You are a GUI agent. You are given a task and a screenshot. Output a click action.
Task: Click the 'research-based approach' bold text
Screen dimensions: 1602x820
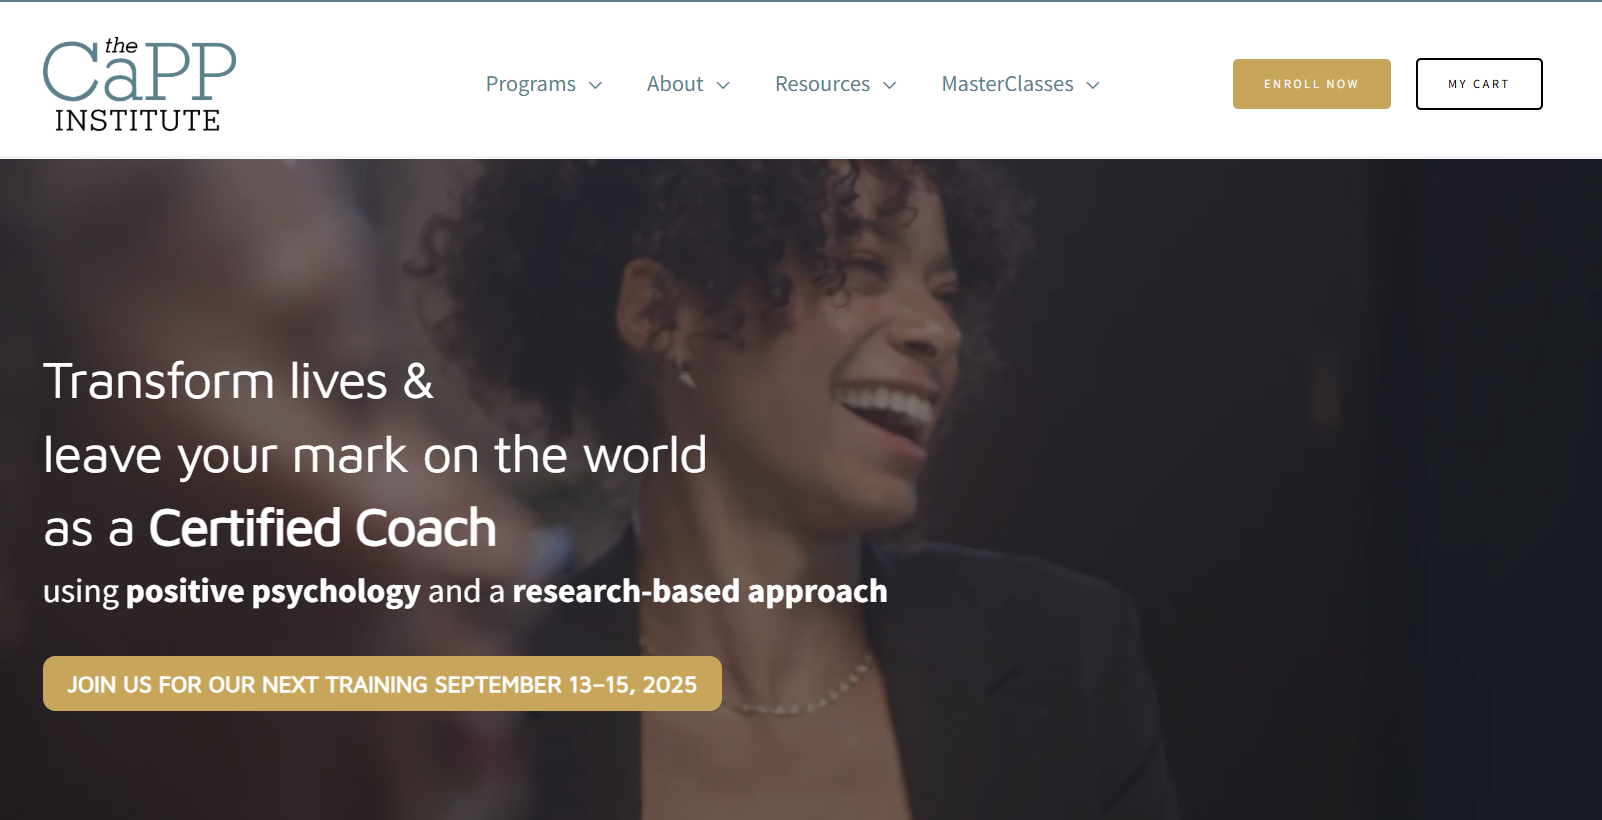coord(700,591)
